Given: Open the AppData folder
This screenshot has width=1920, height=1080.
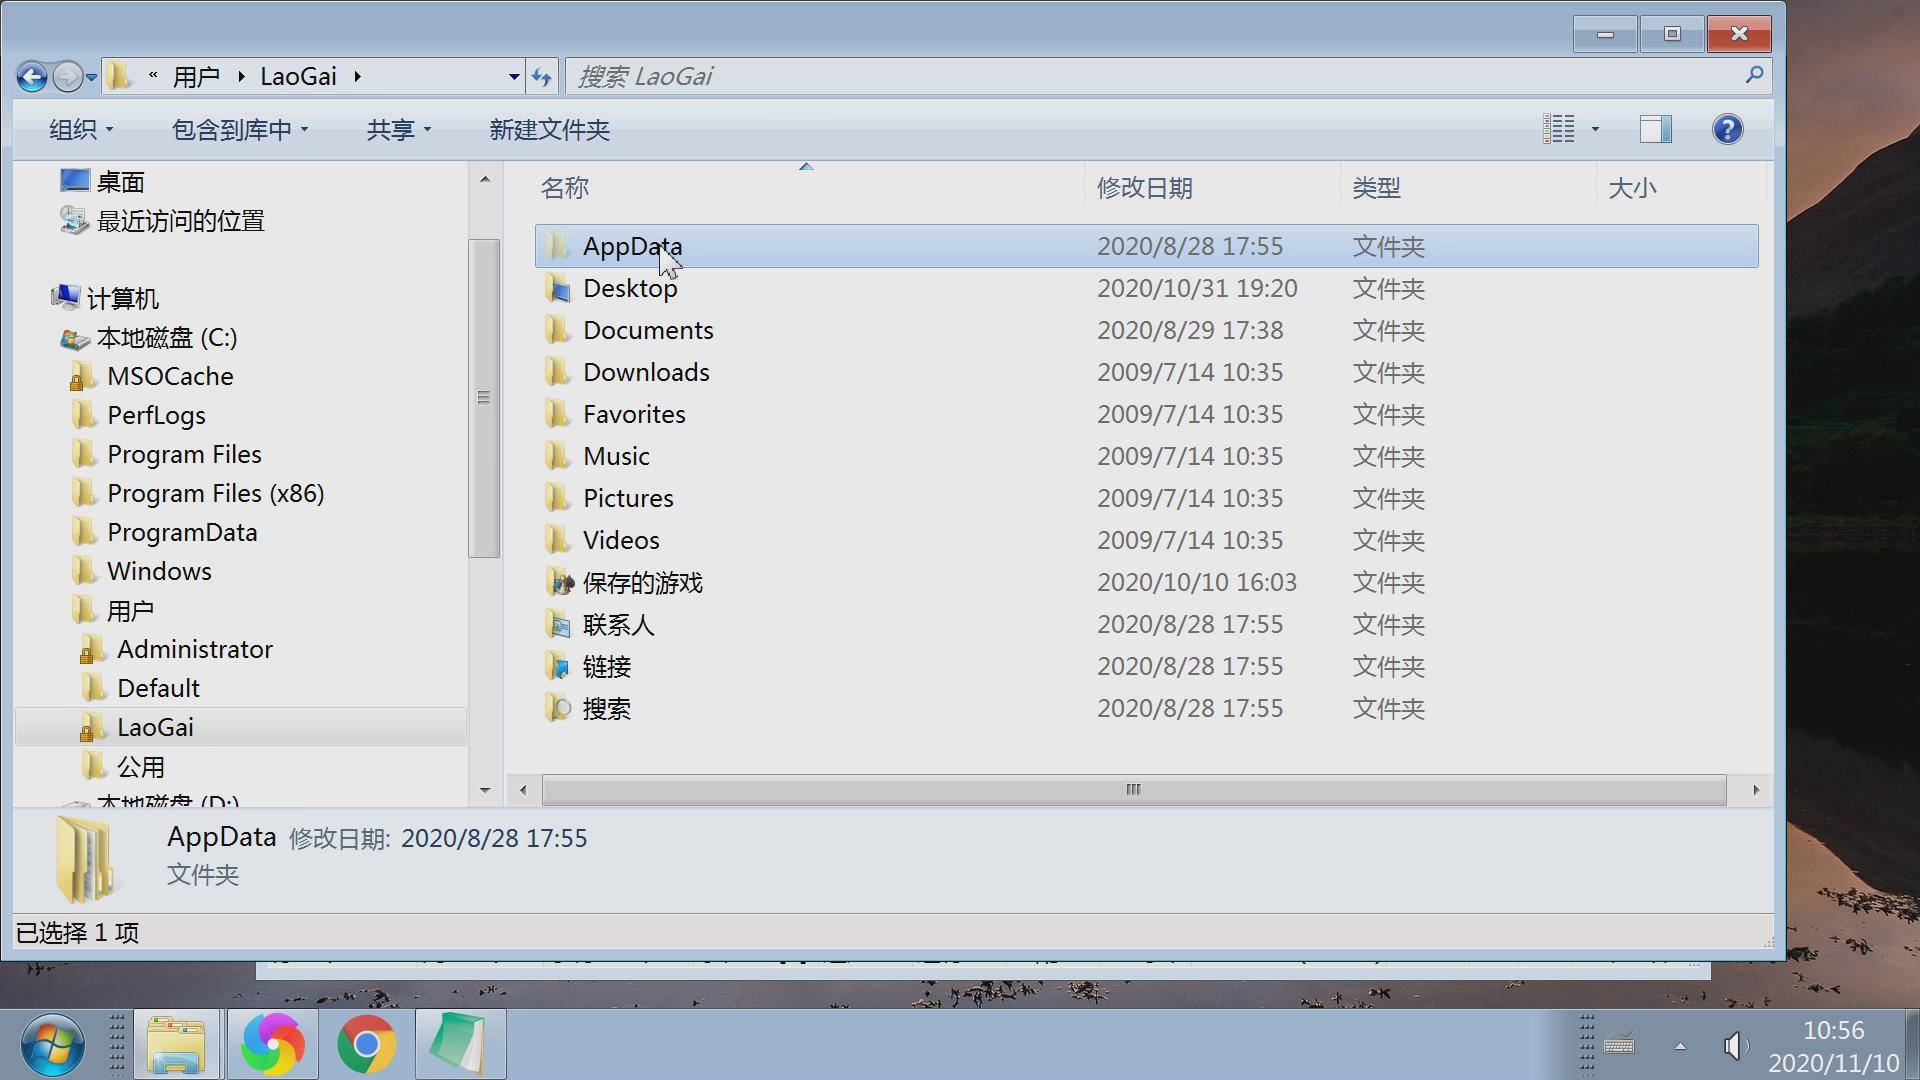Looking at the screenshot, I should click(x=632, y=245).
